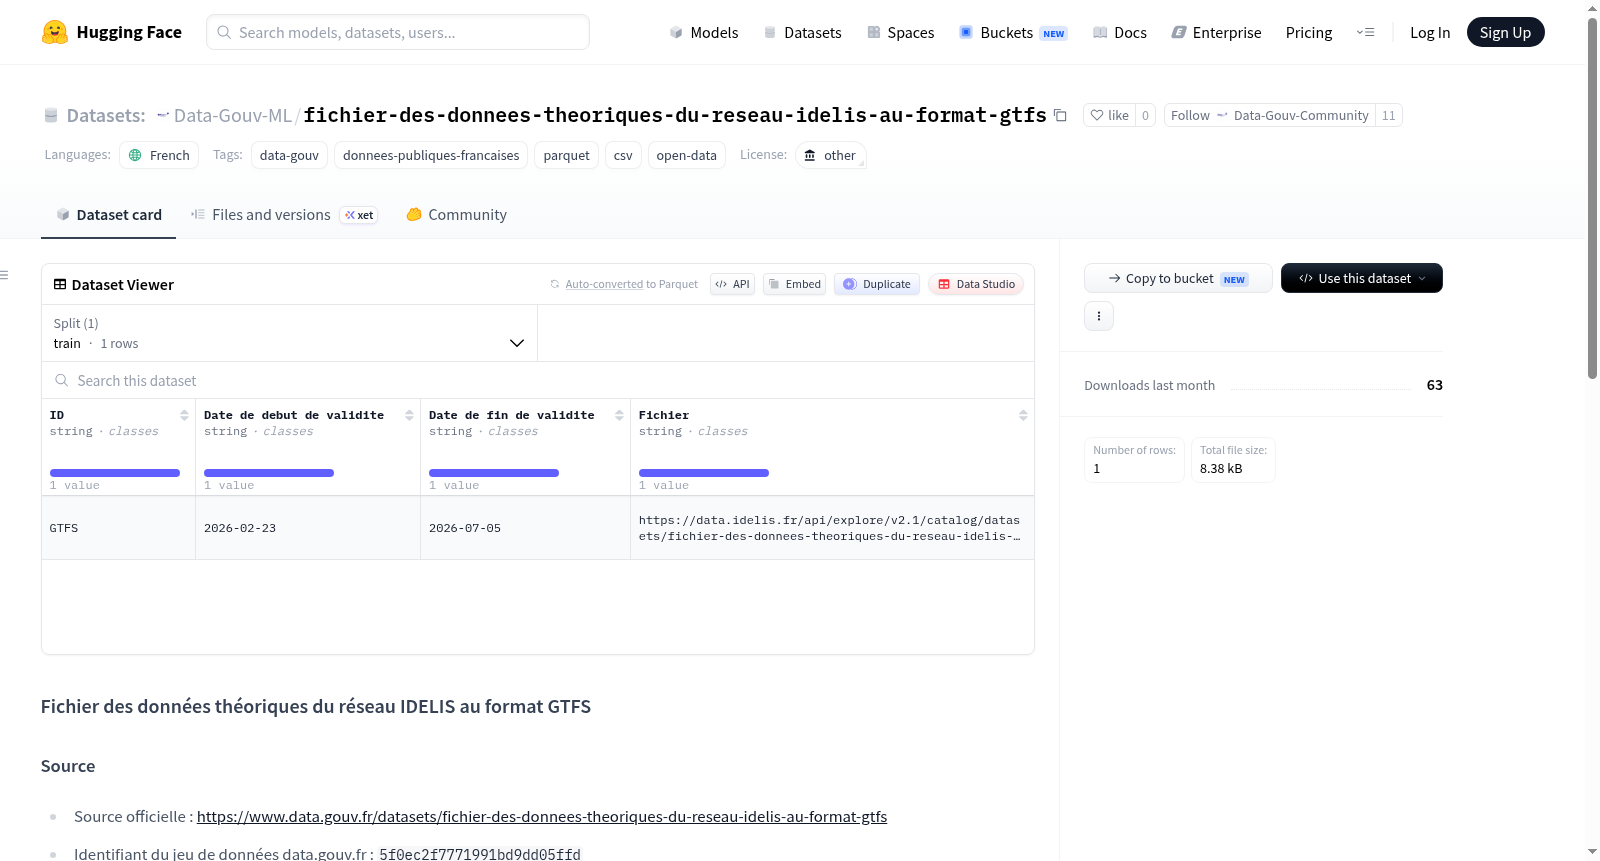Image resolution: width=1600 pixels, height=861 pixels.
Task: Open the Models page
Action: pyautogui.click(x=704, y=32)
